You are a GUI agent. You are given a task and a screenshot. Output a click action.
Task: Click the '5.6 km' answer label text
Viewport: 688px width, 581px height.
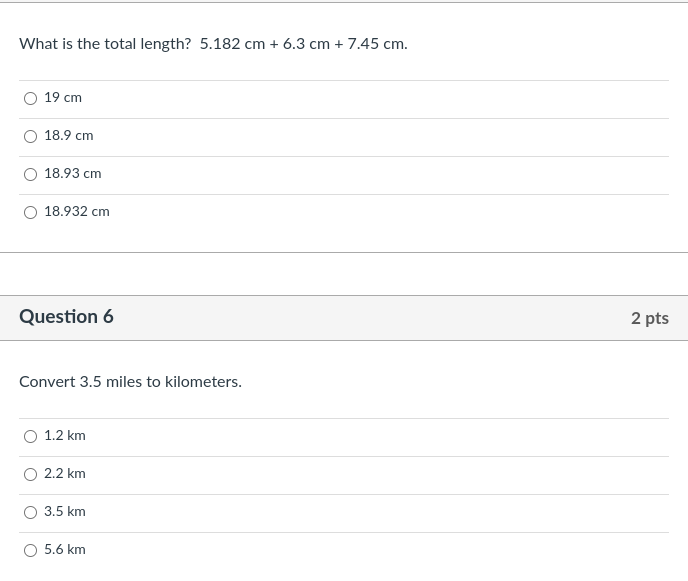65,549
